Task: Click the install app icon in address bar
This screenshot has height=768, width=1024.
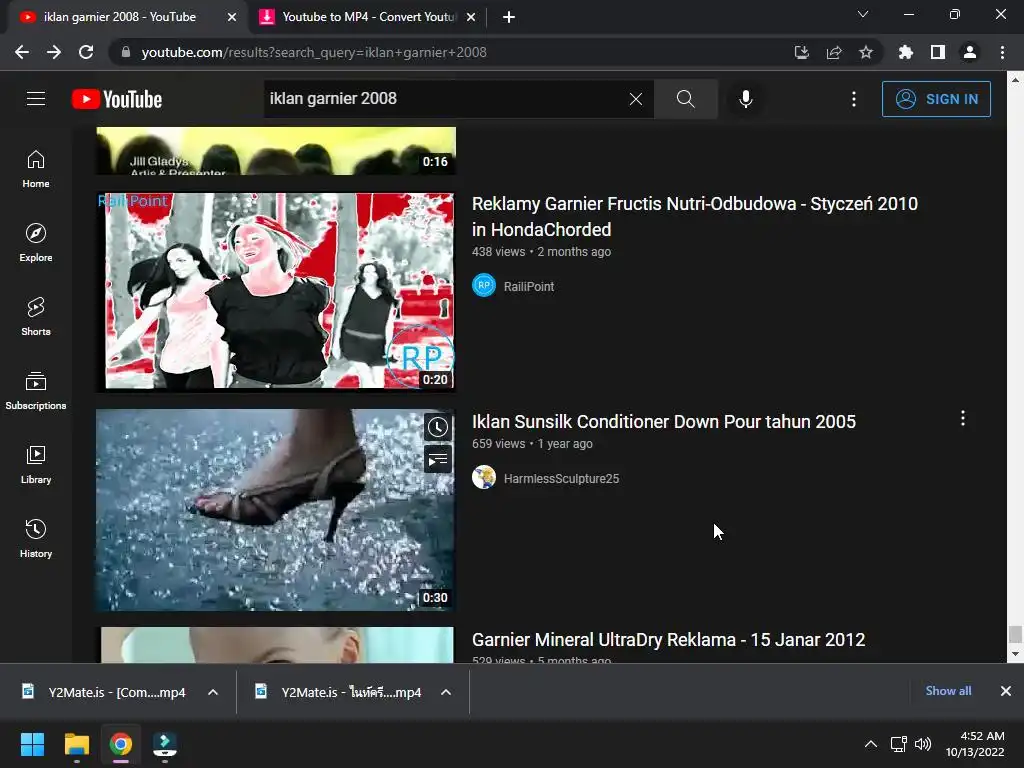Action: tap(802, 52)
